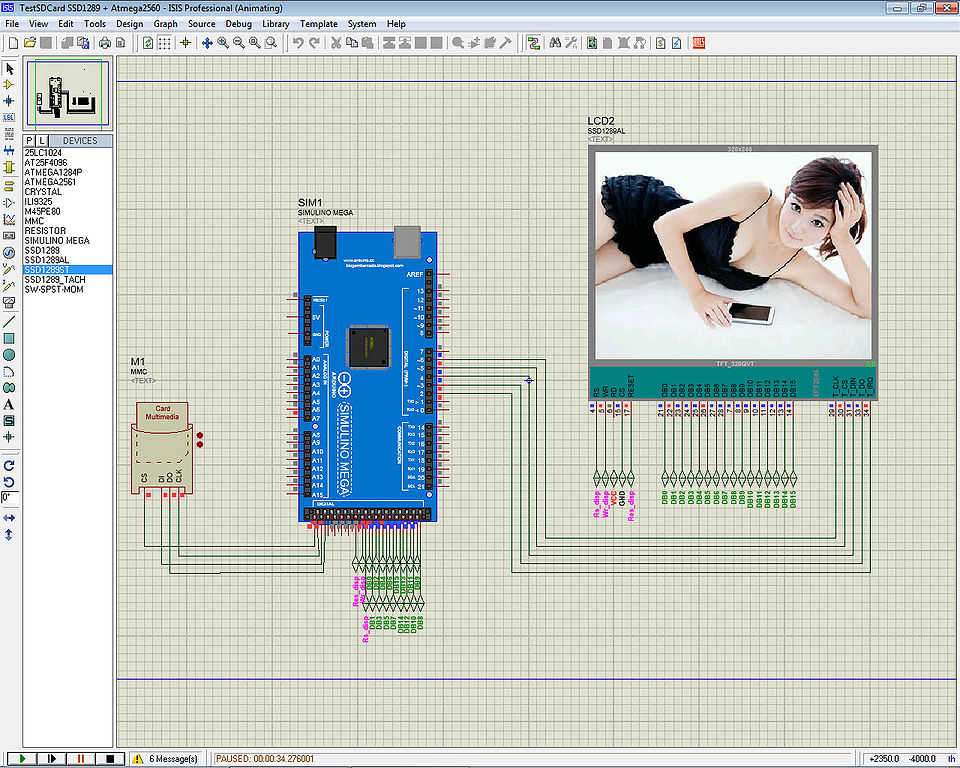The width and height of the screenshot is (960, 768).
Task: Zoom to view entire sheet
Action: (x=255, y=43)
